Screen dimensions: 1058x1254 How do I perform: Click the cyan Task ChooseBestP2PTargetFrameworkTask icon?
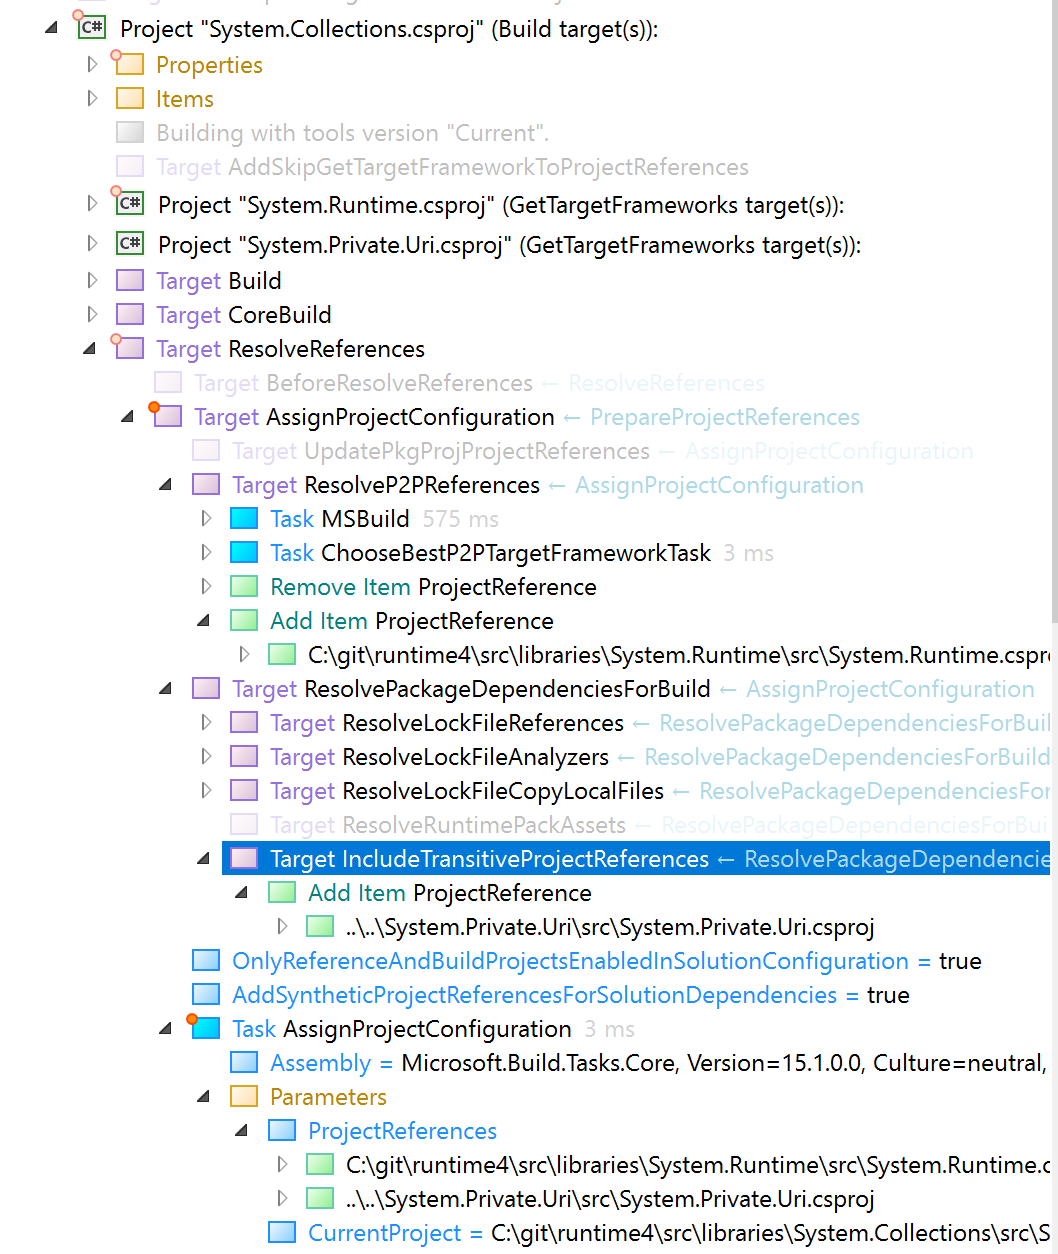click(244, 553)
